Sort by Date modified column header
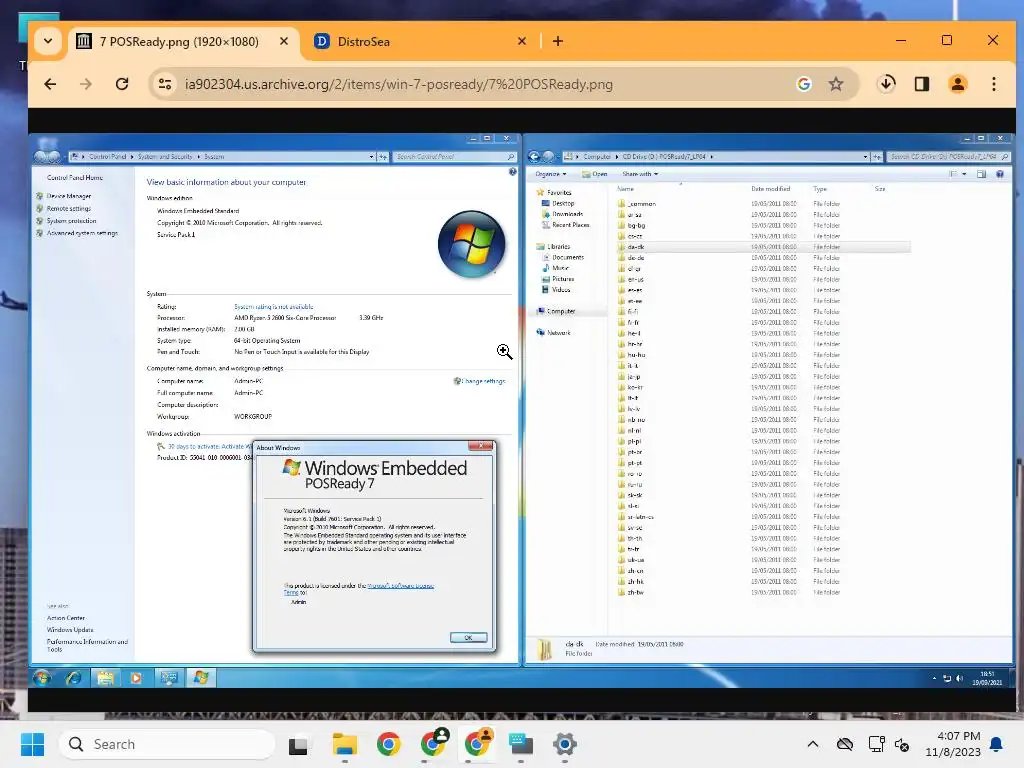 click(771, 189)
